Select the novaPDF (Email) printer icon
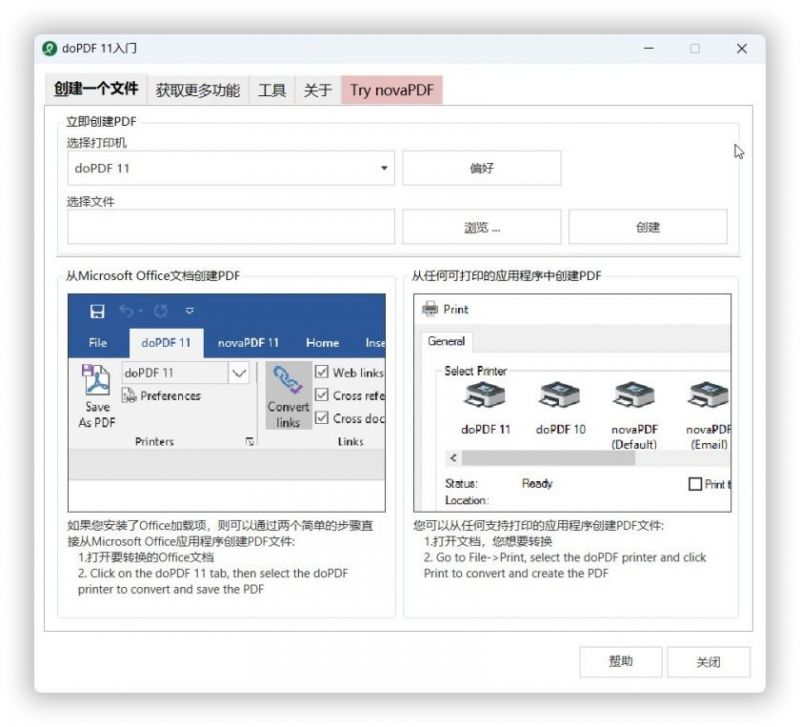Screen dimensions: 800x727 point(709,395)
